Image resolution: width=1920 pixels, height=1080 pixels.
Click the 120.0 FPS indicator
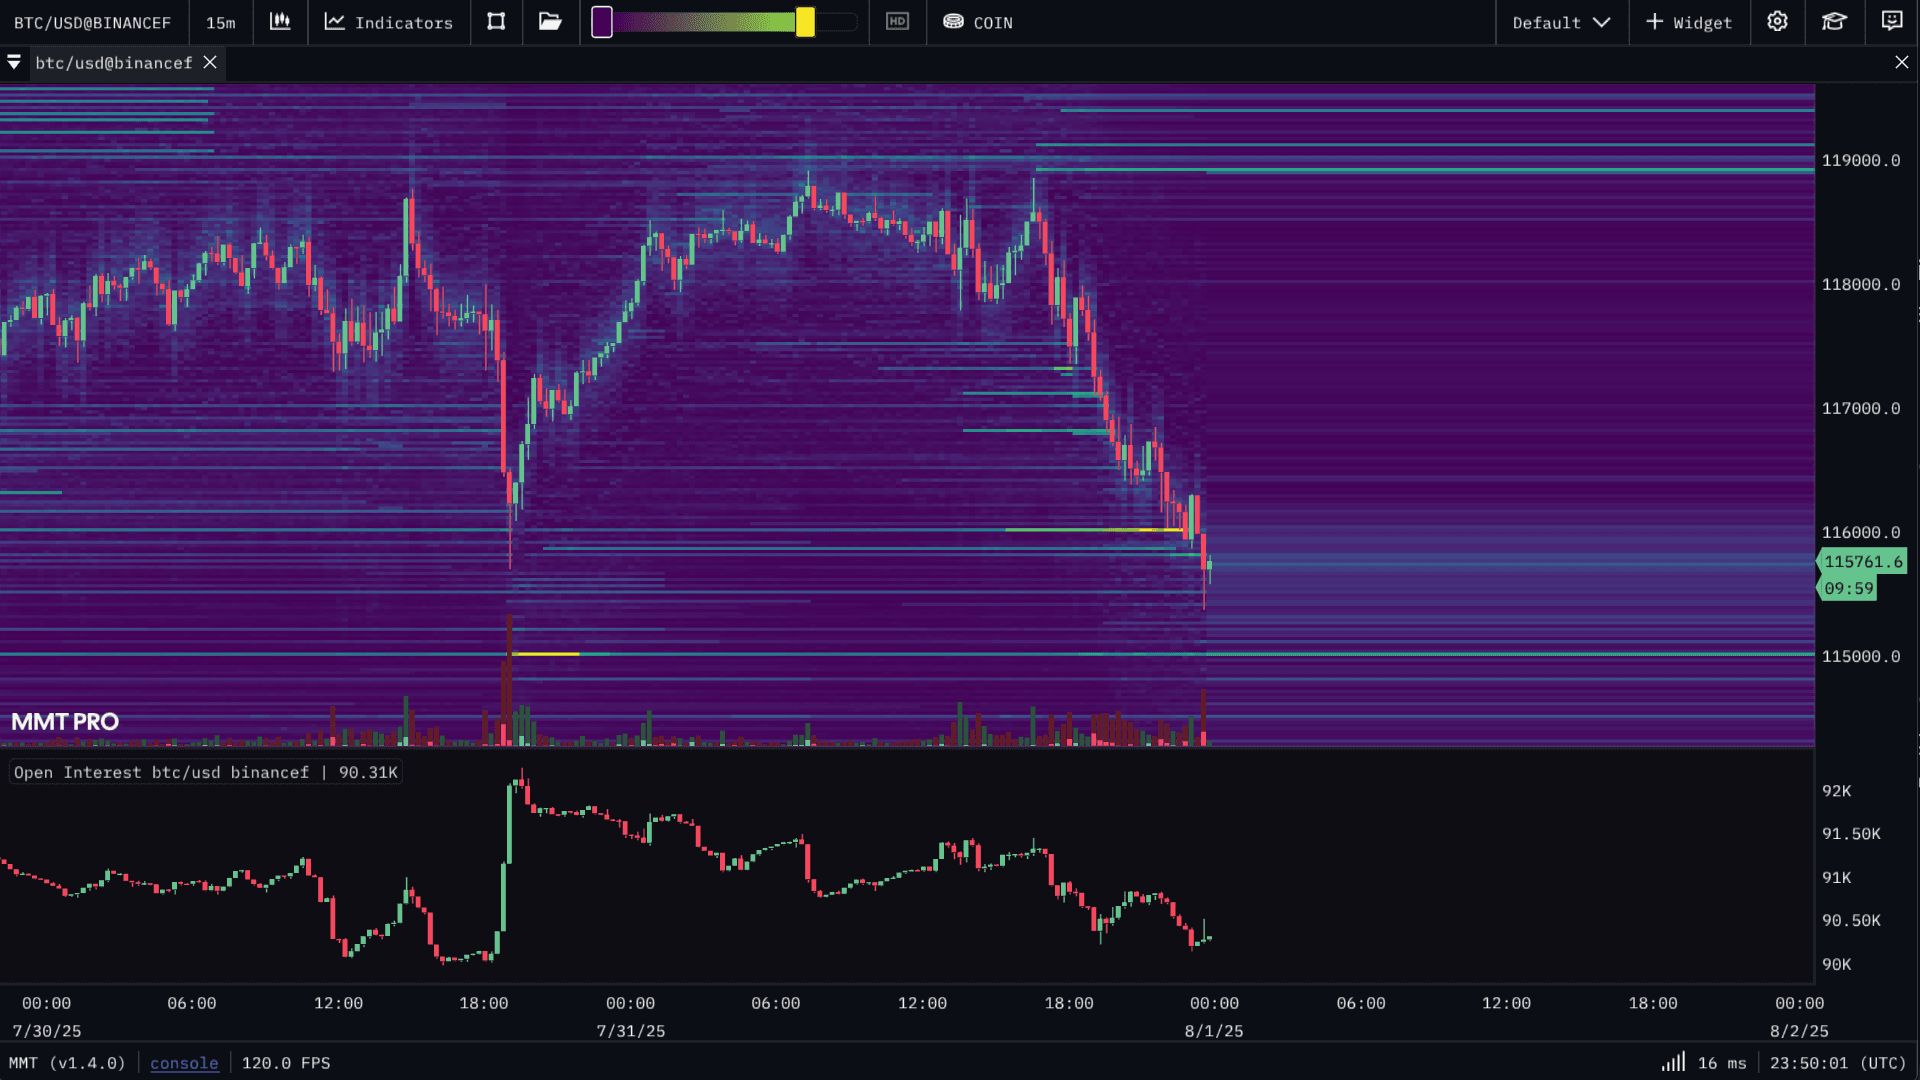click(x=286, y=1063)
